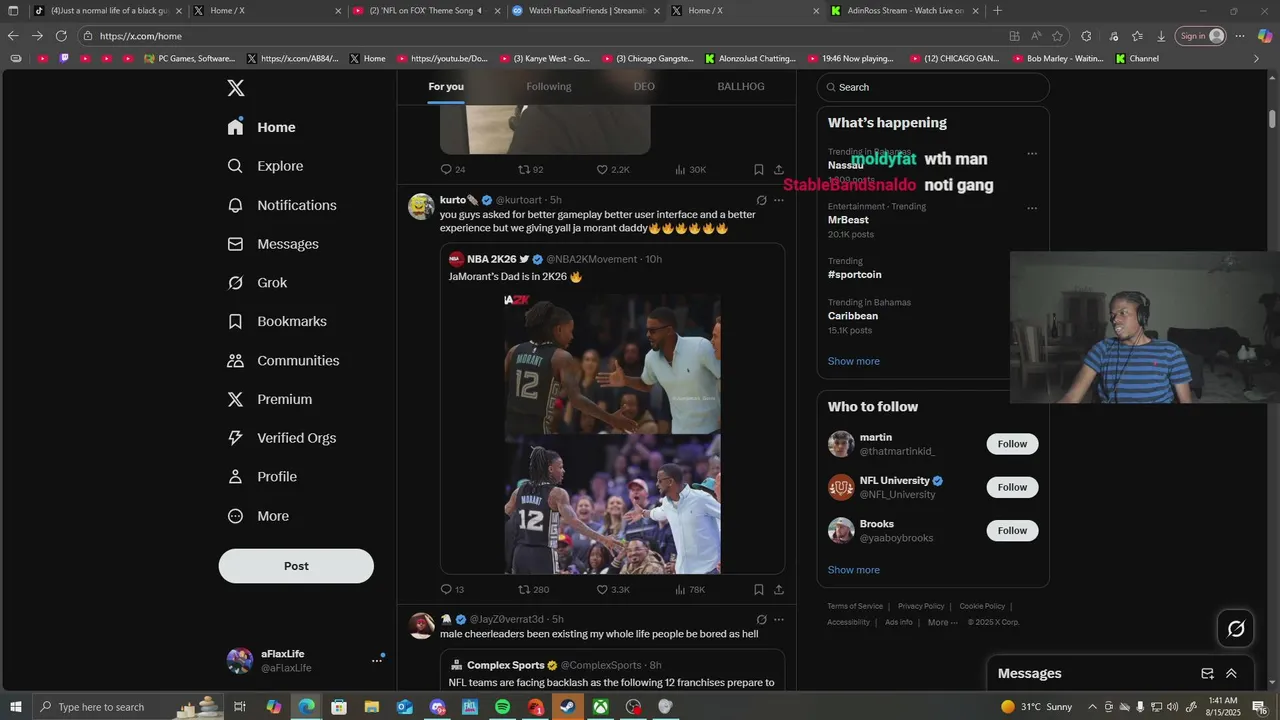The height and width of the screenshot is (720, 1280).
Task: Open Communities from the sidebar
Action: (x=283, y=360)
